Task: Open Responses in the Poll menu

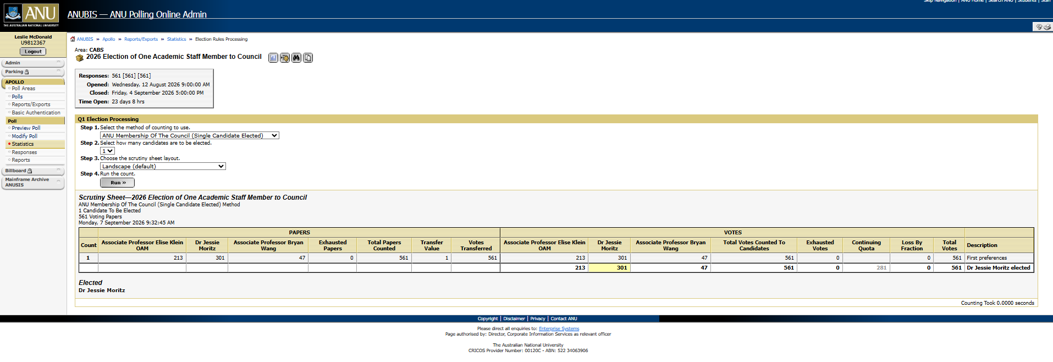Action: [24, 152]
